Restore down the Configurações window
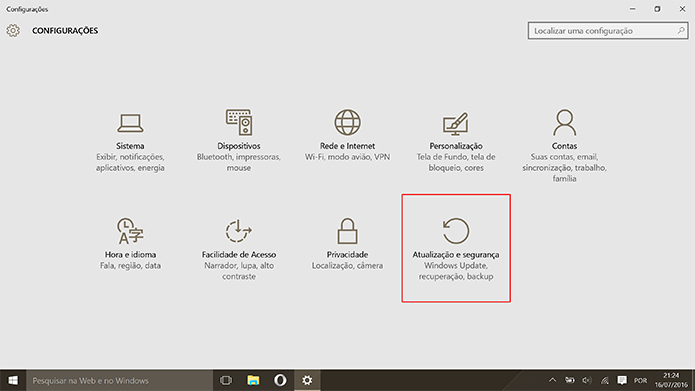 point(657,9)
